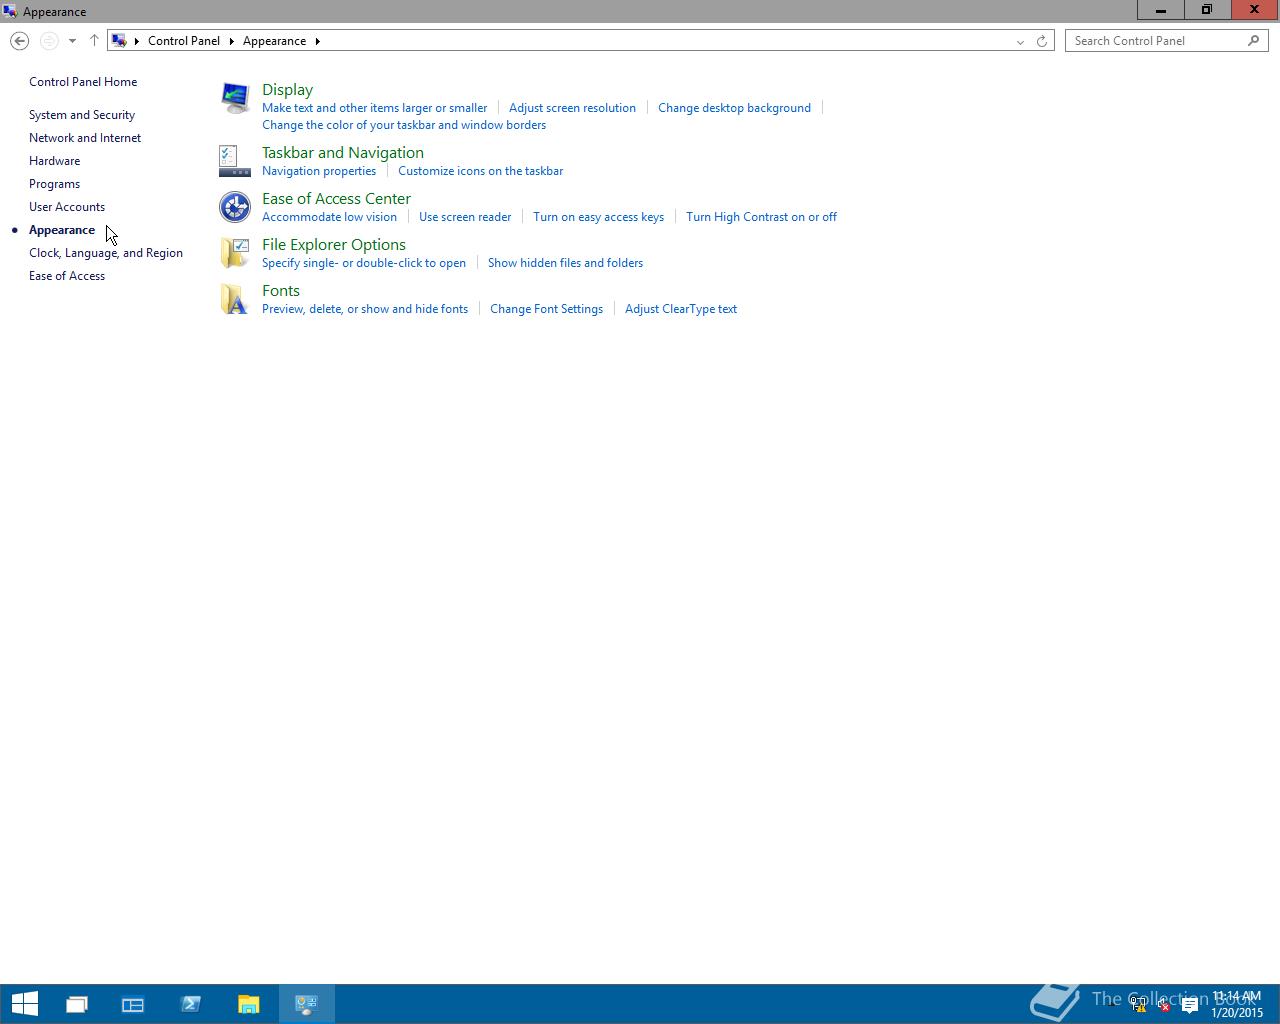Open the Taskbar and Navigation icon

[235, 160]
